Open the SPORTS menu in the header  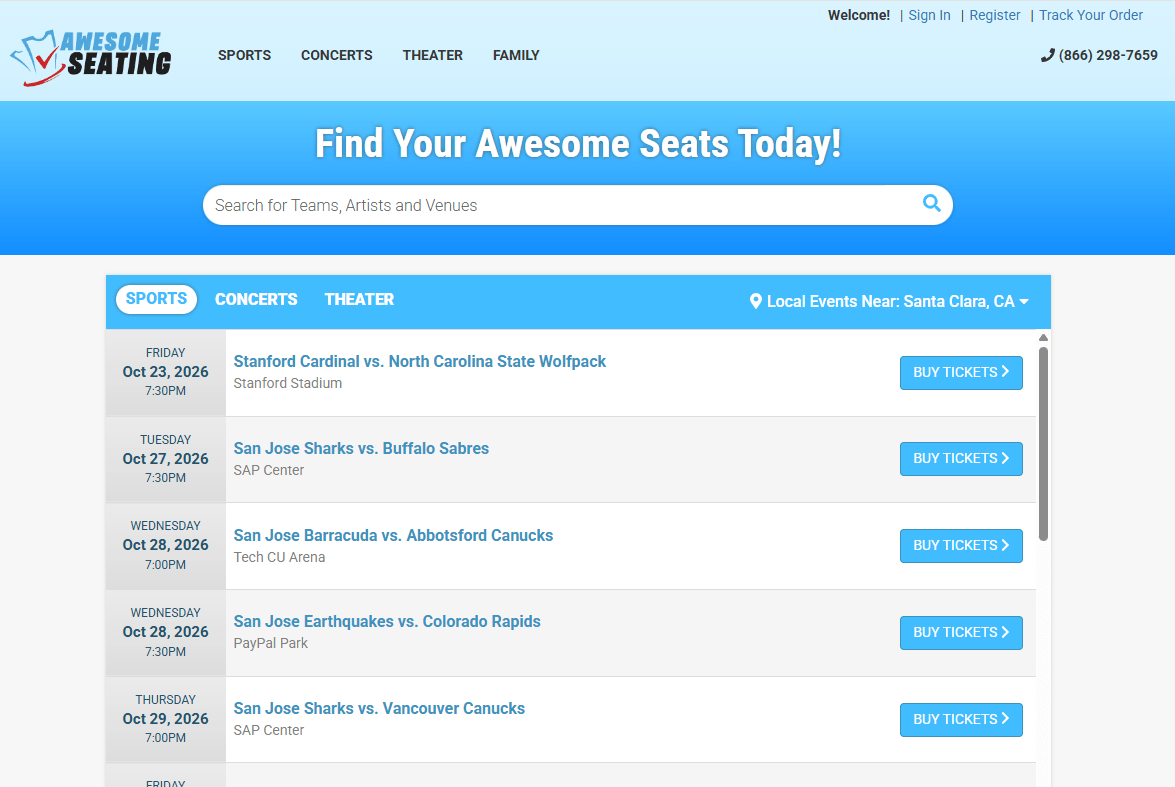point(244,55)
